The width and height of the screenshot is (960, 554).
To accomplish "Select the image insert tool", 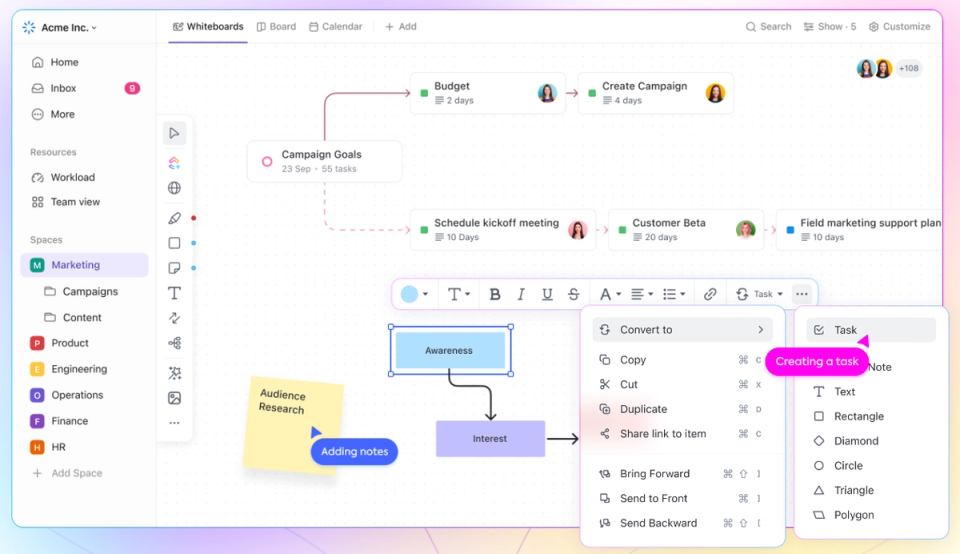I will coord(174,398).
